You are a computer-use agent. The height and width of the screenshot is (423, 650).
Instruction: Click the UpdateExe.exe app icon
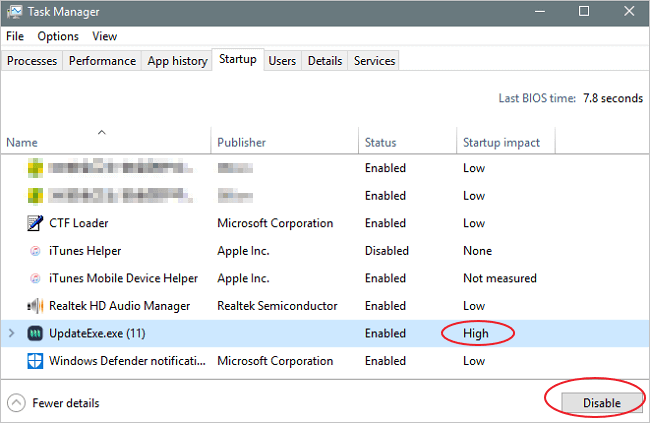[33, 333]
